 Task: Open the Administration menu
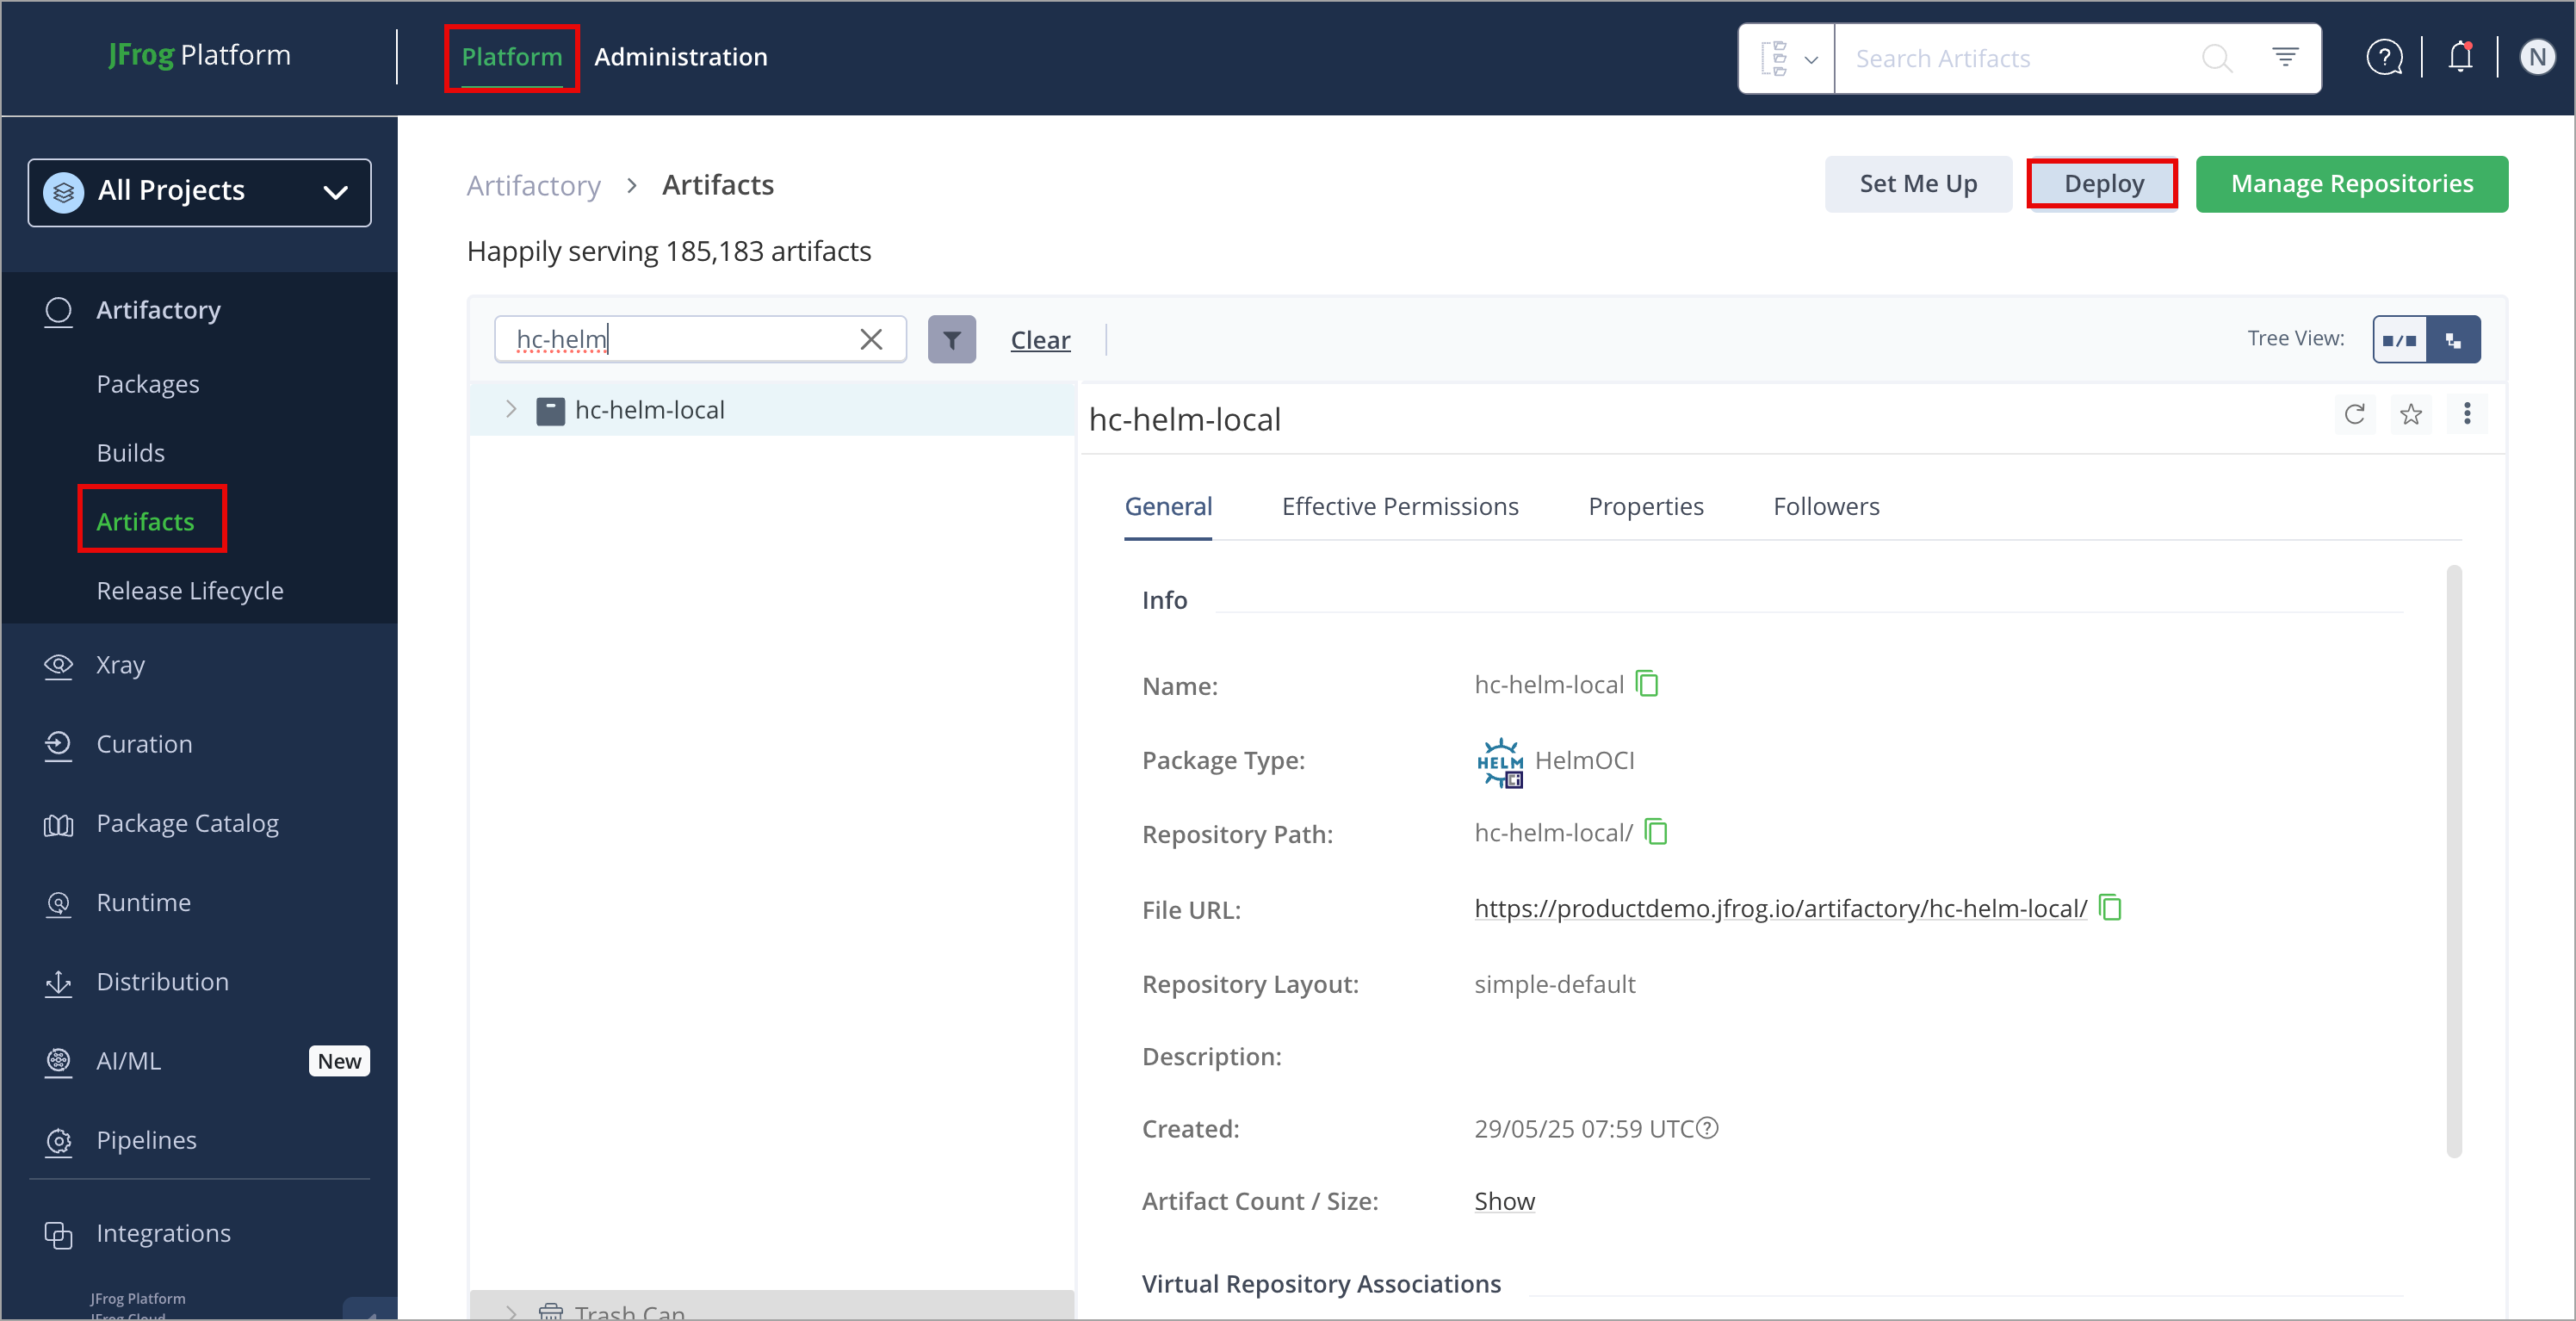click(x=680, y=56)
